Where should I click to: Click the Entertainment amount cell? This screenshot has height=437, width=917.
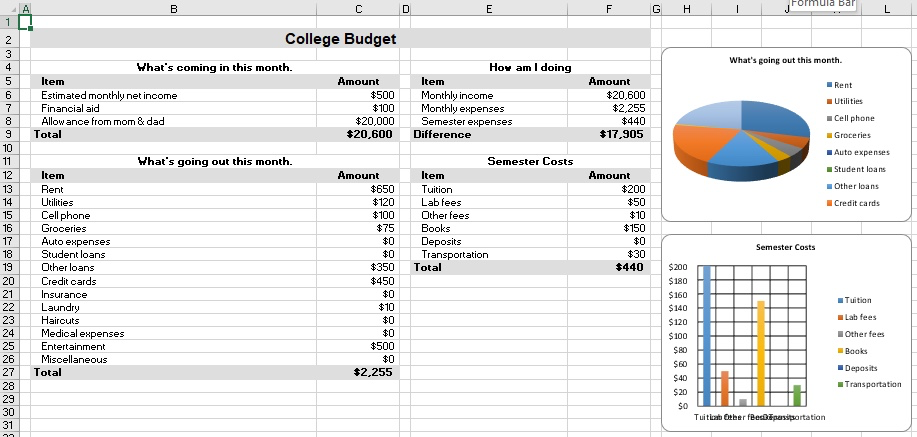click(x=358, y=346)
